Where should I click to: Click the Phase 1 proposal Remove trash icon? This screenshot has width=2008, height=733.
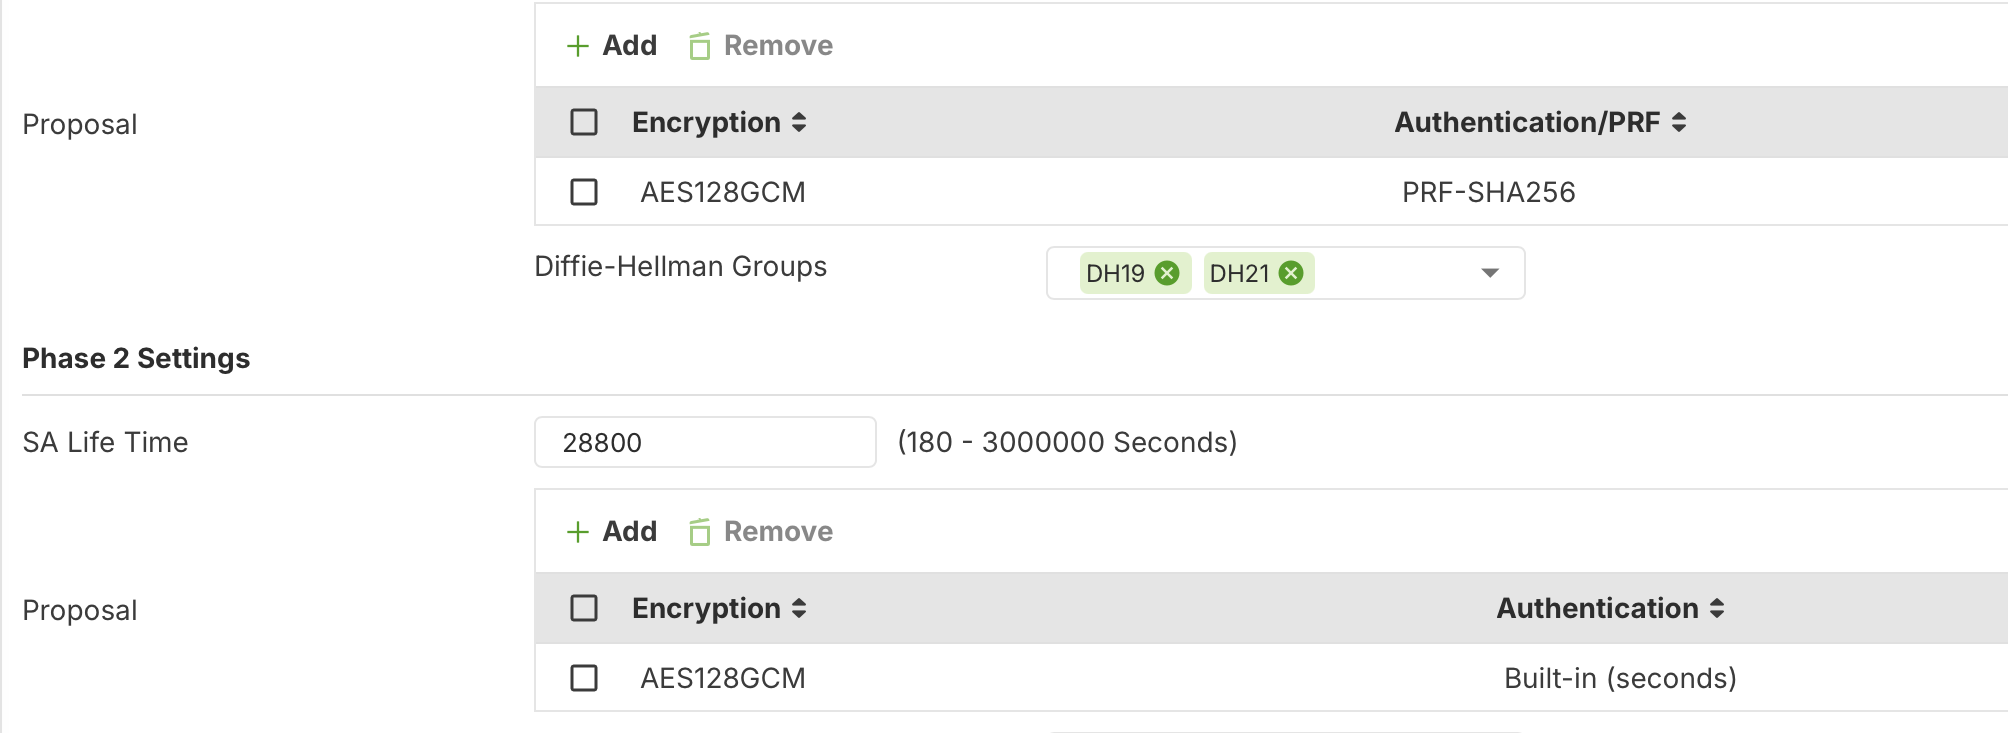pos(700,46)
